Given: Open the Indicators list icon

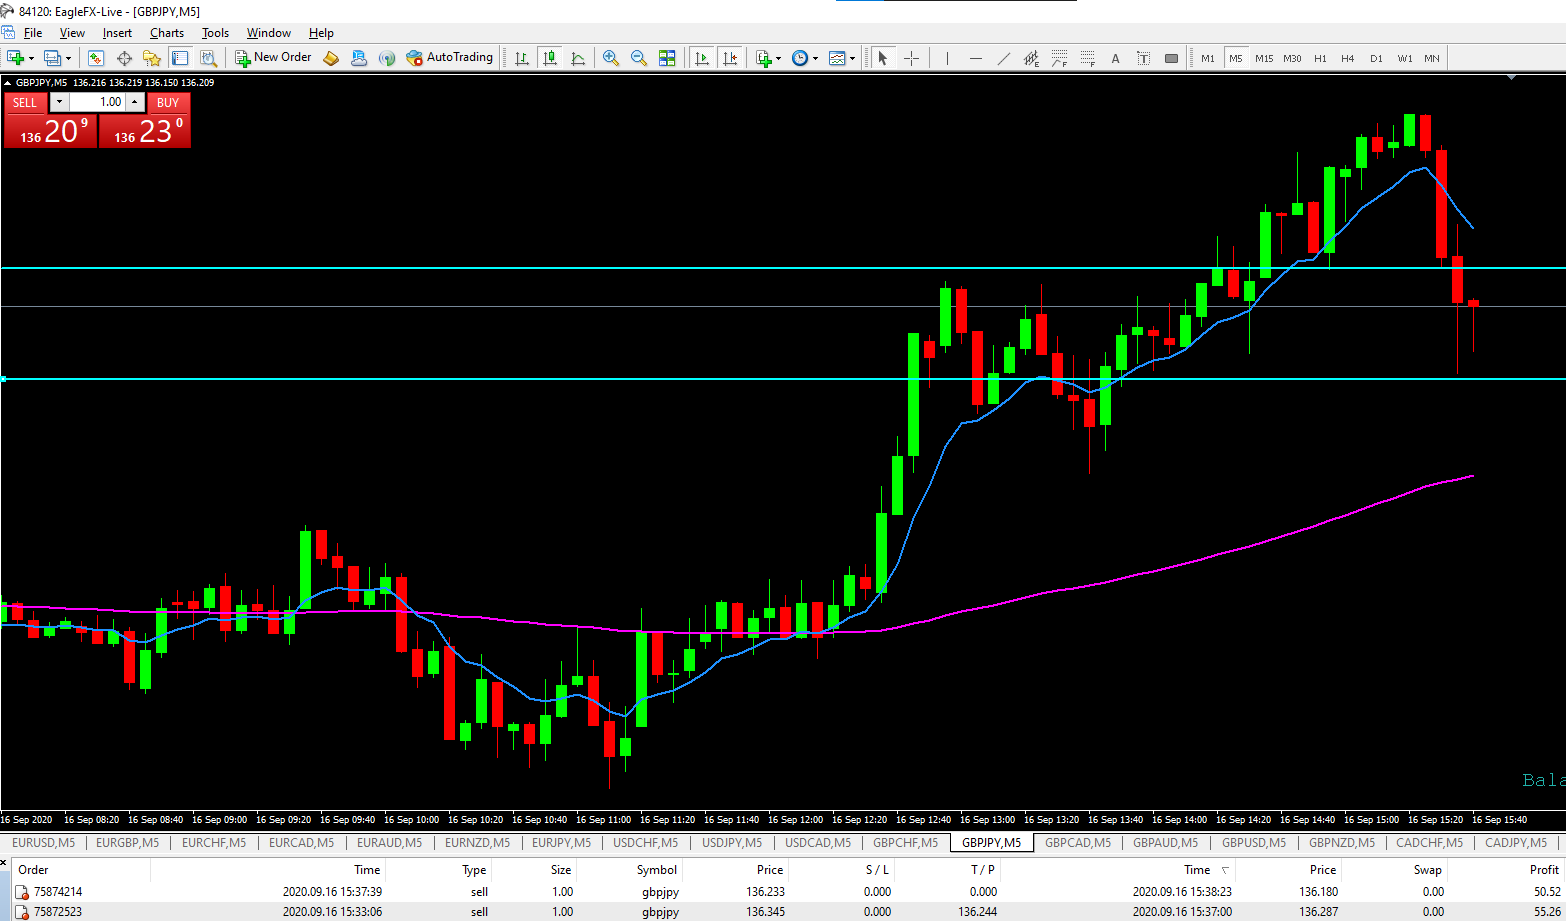Looking at the screenshot, I should [x=764, y=58].
